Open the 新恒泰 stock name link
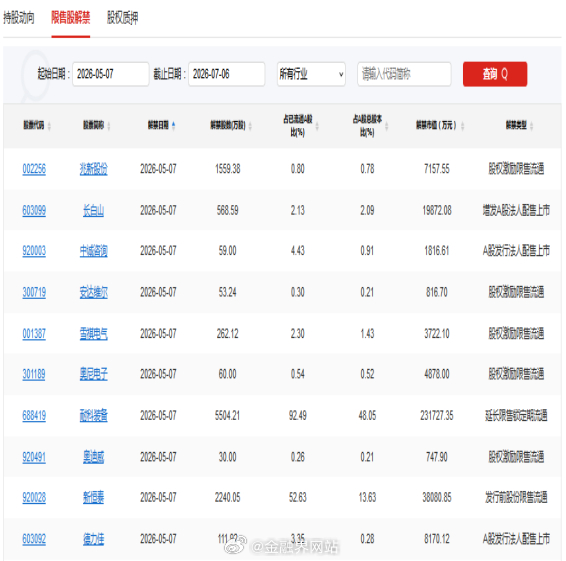Image resolution: width=566 pixels, height=561 pixels. tap(93, 497)
